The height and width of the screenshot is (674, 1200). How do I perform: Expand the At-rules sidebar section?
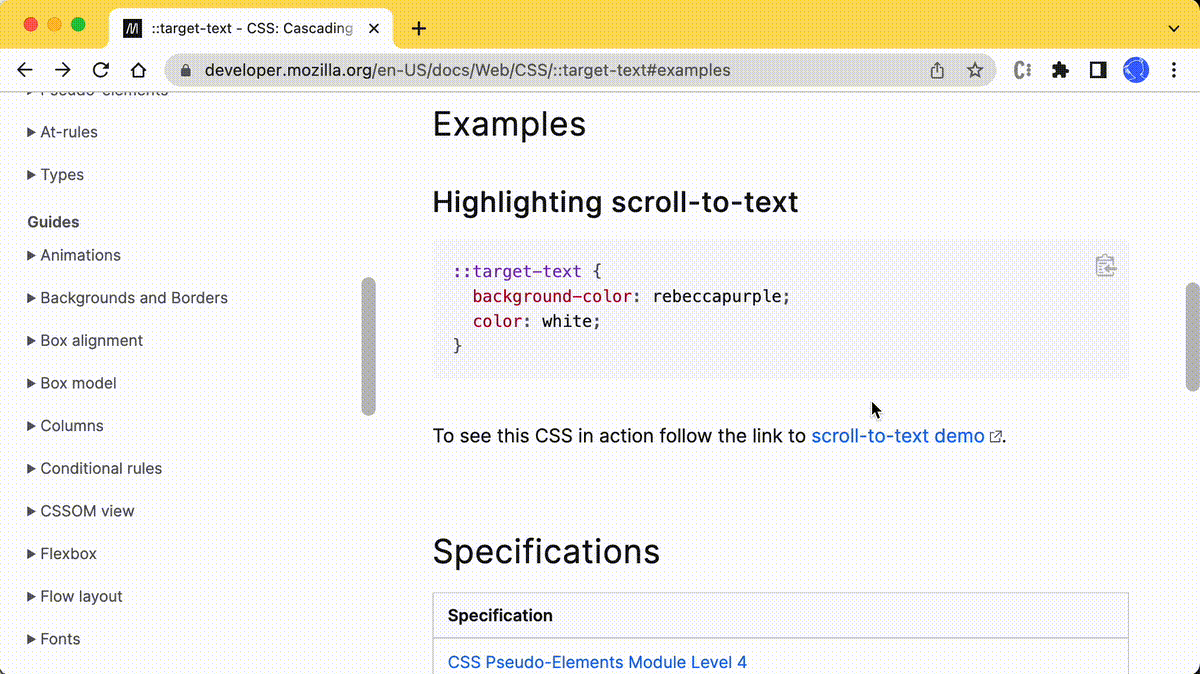coord(68,132)
